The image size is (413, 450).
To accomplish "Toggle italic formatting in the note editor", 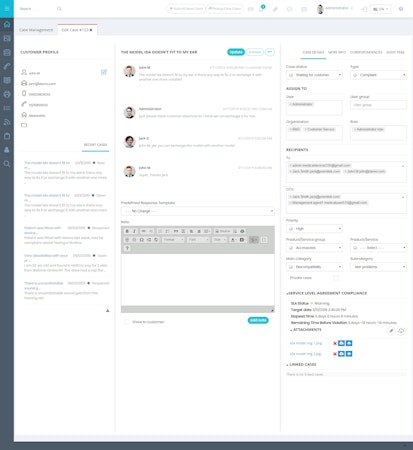I will click(x=134, y=231).
